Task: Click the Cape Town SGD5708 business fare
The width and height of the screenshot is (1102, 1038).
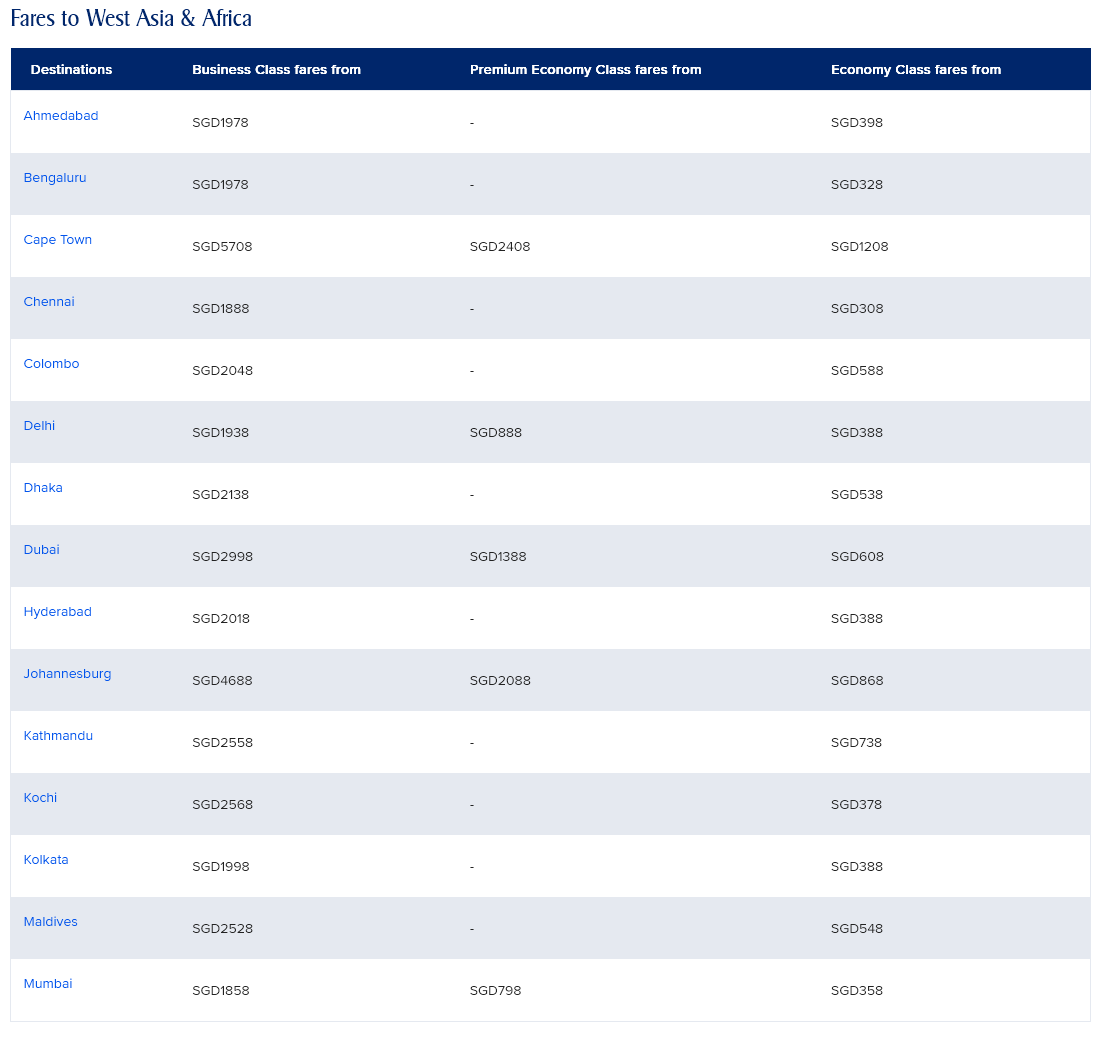Action: tap(222, 247)
